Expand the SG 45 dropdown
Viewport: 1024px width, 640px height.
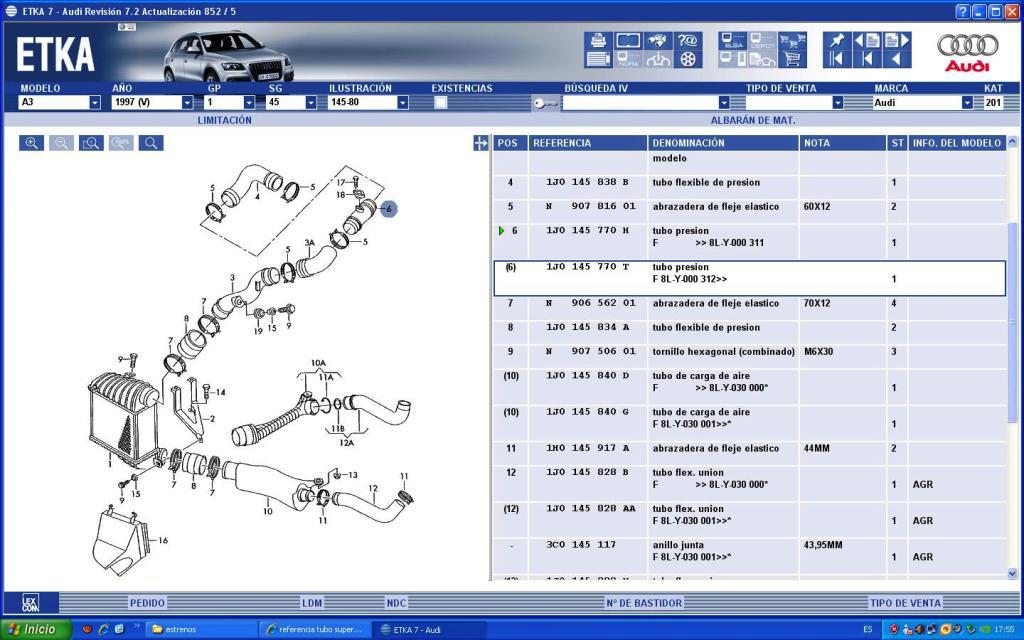[x=311, y=103]
